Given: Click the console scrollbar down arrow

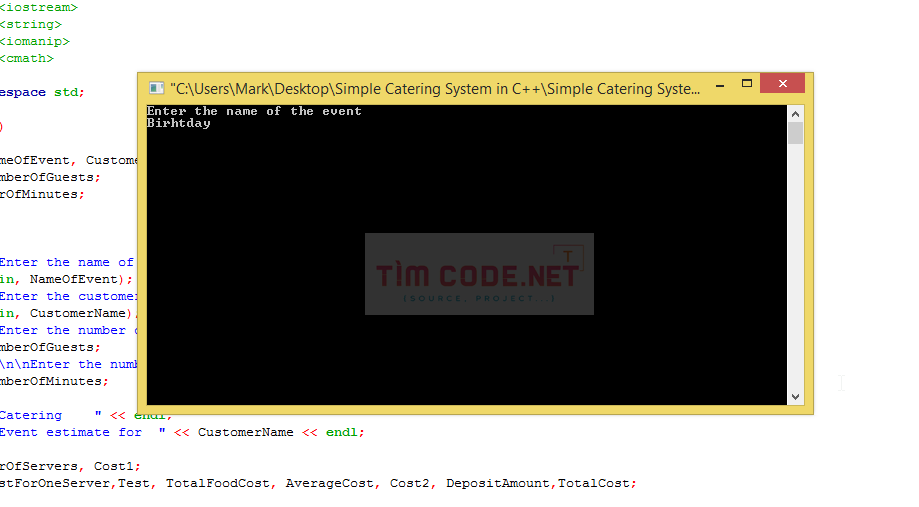Looking at the screenshot, I should click(x=795, y=397).
